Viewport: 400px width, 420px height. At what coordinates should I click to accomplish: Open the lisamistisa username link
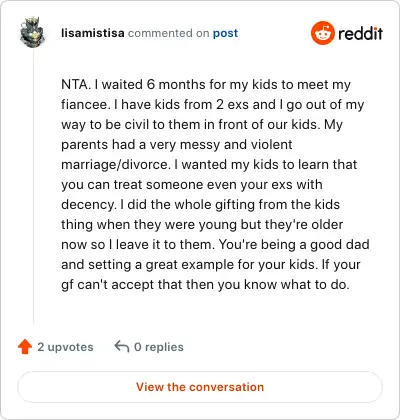coord(93,33)
